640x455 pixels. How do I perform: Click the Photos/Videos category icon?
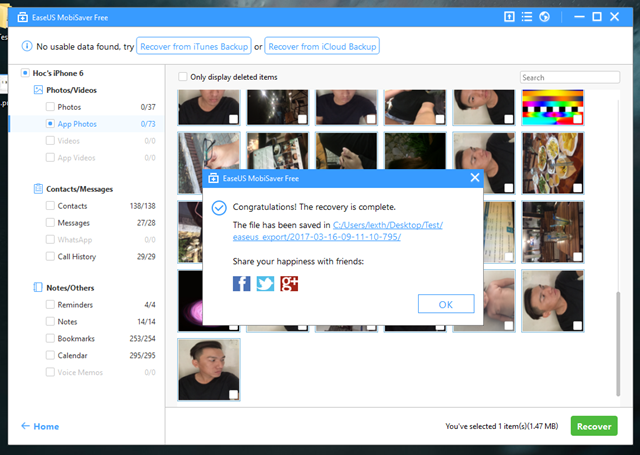click(x=38, y=90)
